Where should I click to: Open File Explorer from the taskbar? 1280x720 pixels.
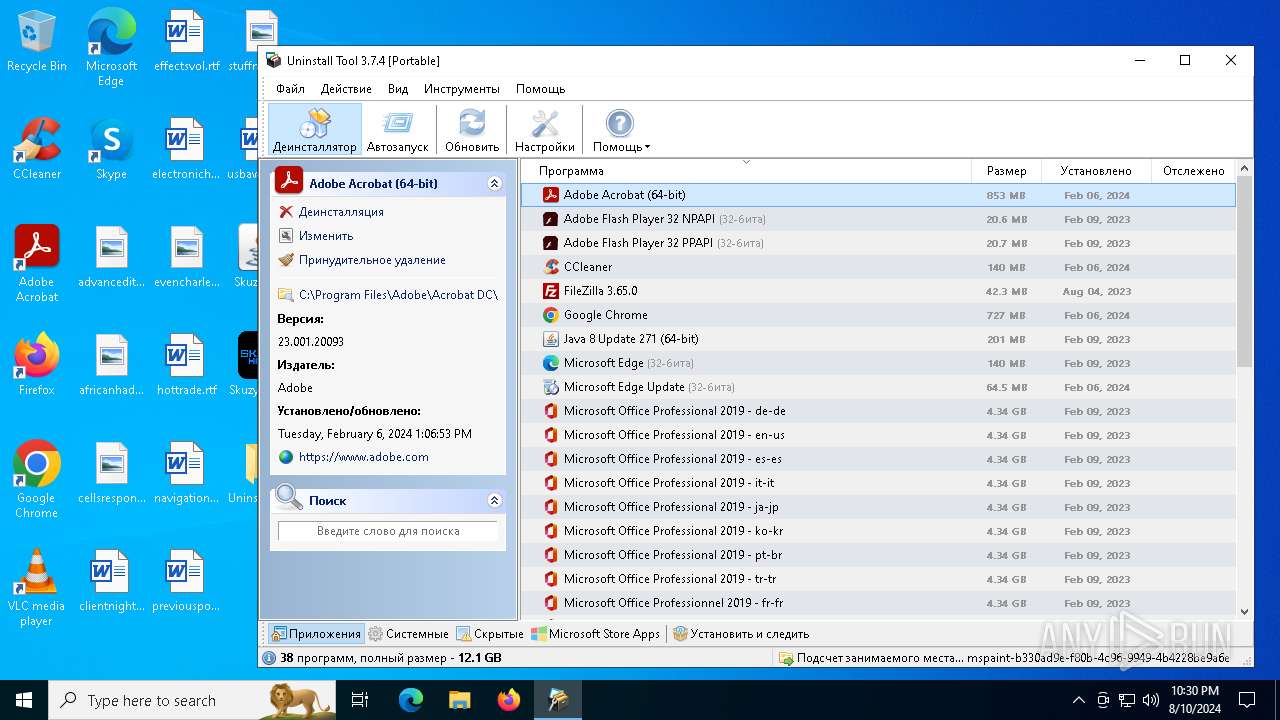459,700
